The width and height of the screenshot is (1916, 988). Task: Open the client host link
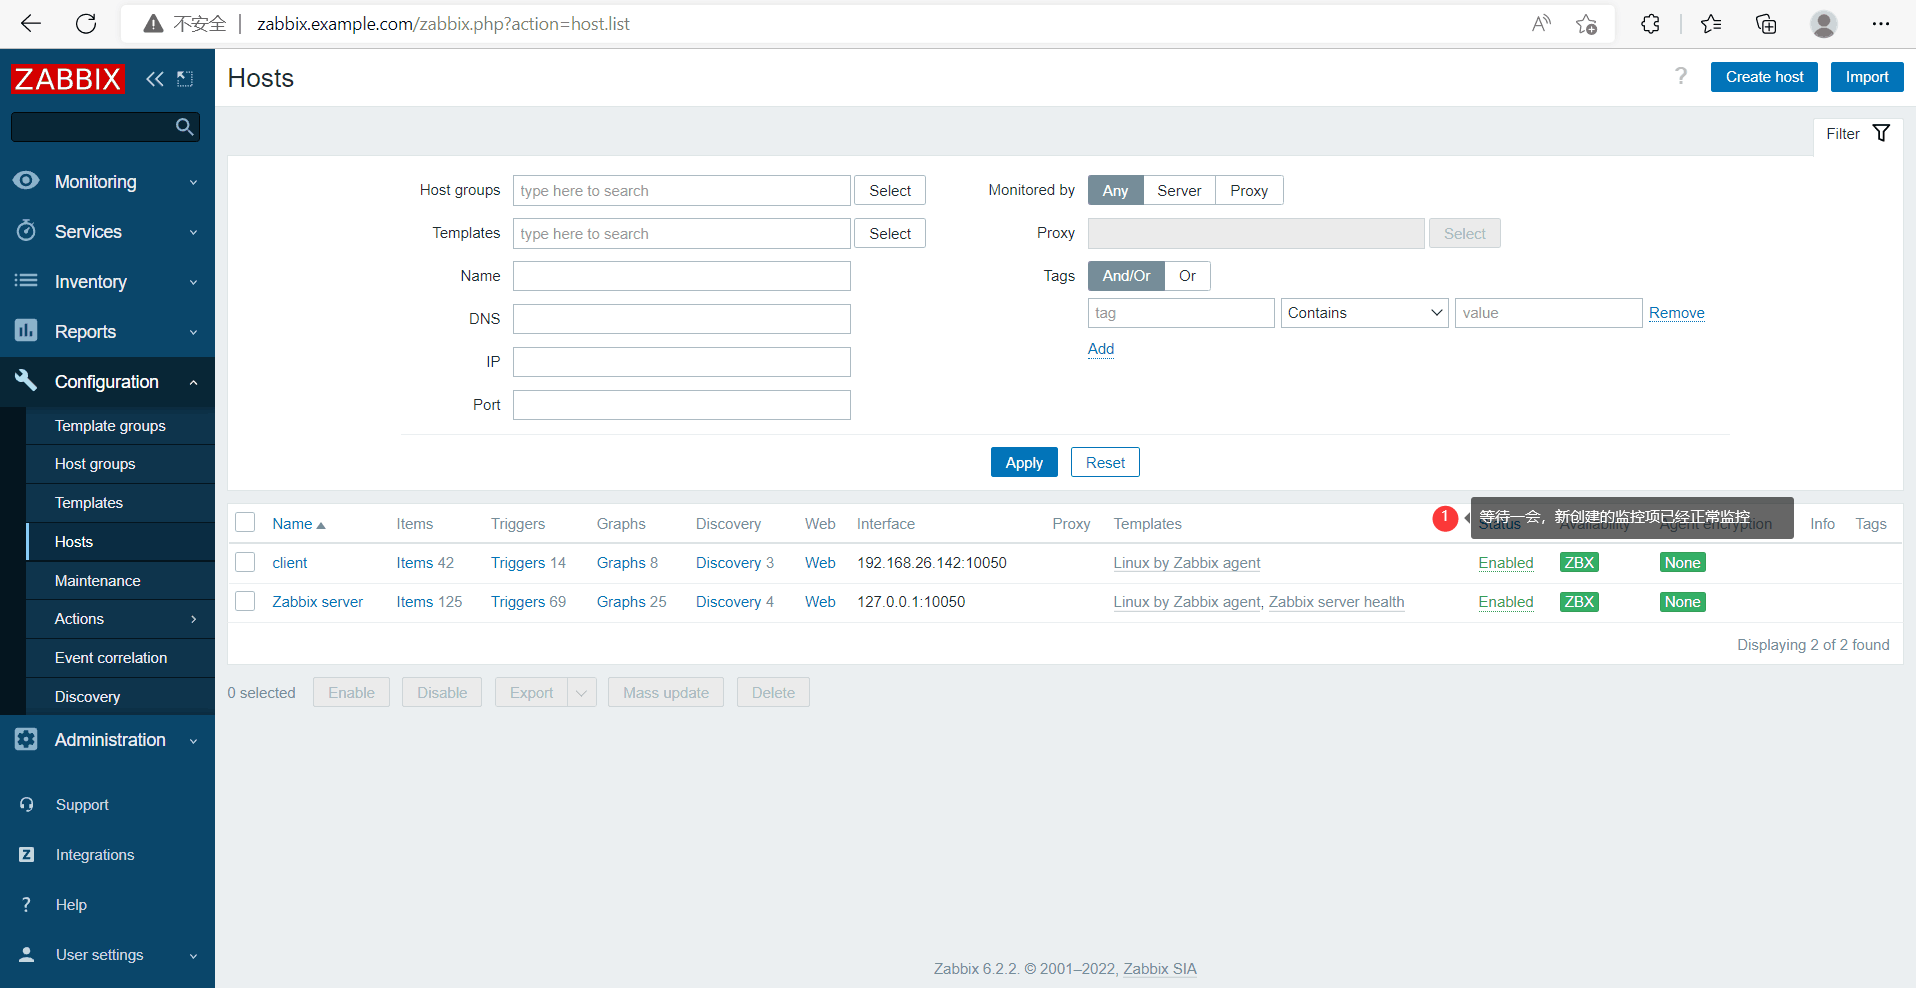point(290,563)
